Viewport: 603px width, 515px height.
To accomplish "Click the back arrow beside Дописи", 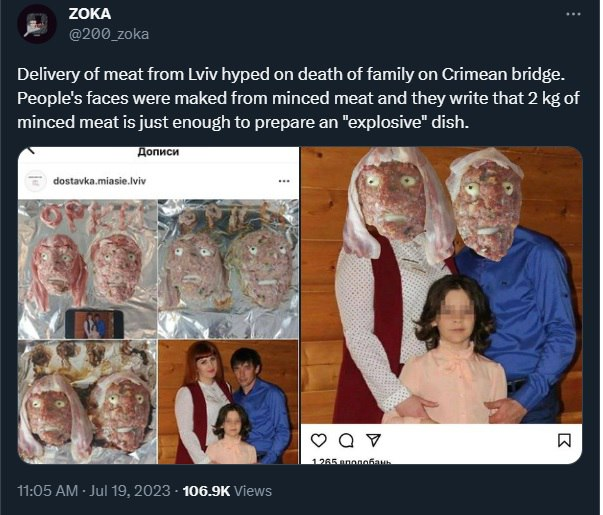I will click(x=31, y=151).
